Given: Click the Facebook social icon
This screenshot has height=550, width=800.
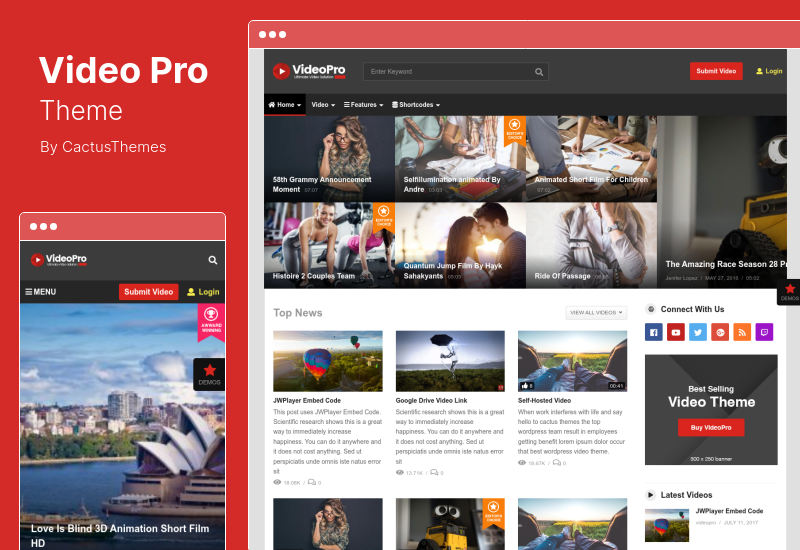Looking at the screenshot, I should click(654, 332).
